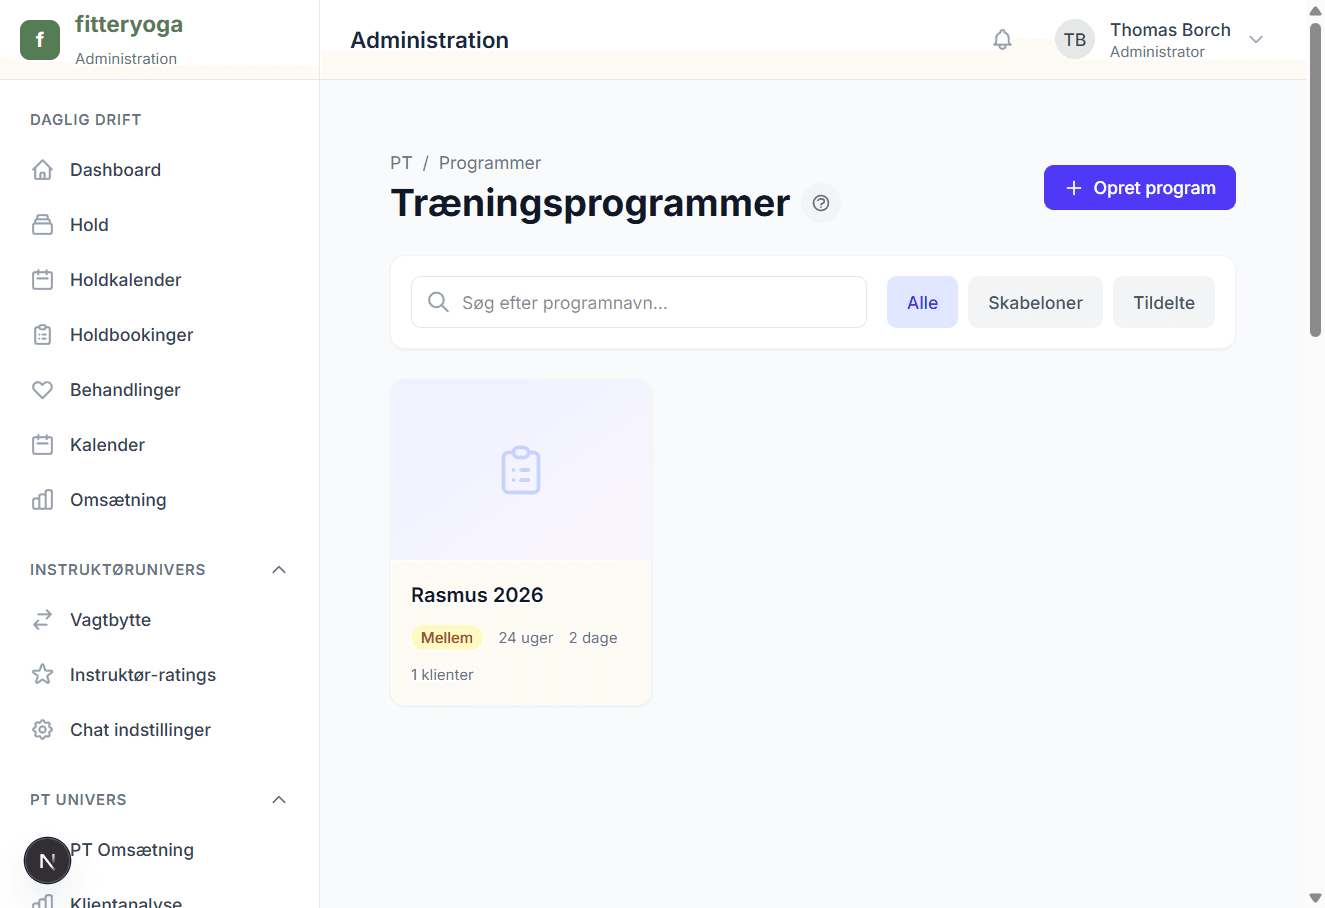Select the Alle filter tab

pyautogui.click(x=922, y=302)
